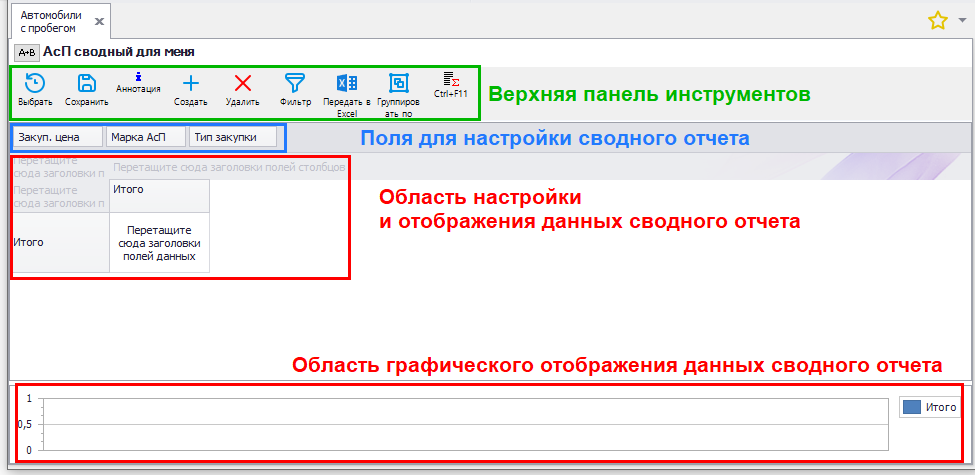Pick the Тип закупки field button

232,137
